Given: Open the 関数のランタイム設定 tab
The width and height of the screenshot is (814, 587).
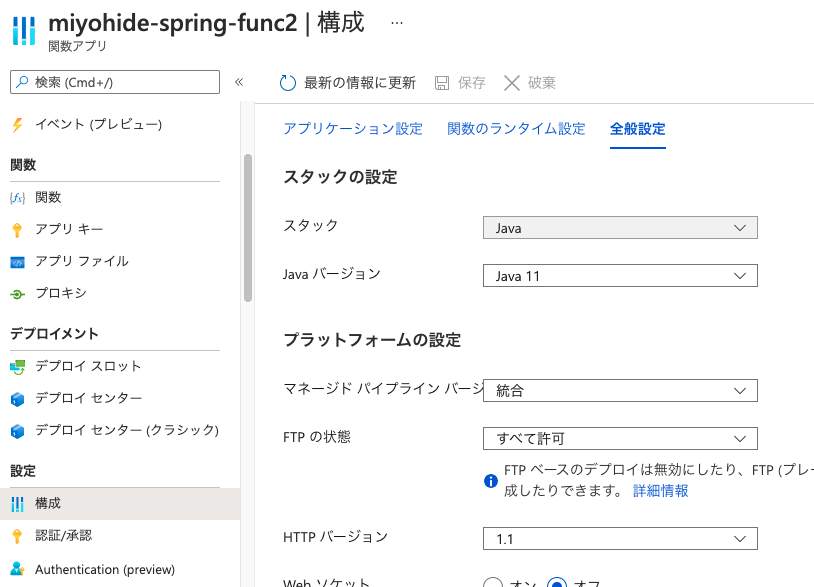Looking at the screenshot, I should point(516,128).
